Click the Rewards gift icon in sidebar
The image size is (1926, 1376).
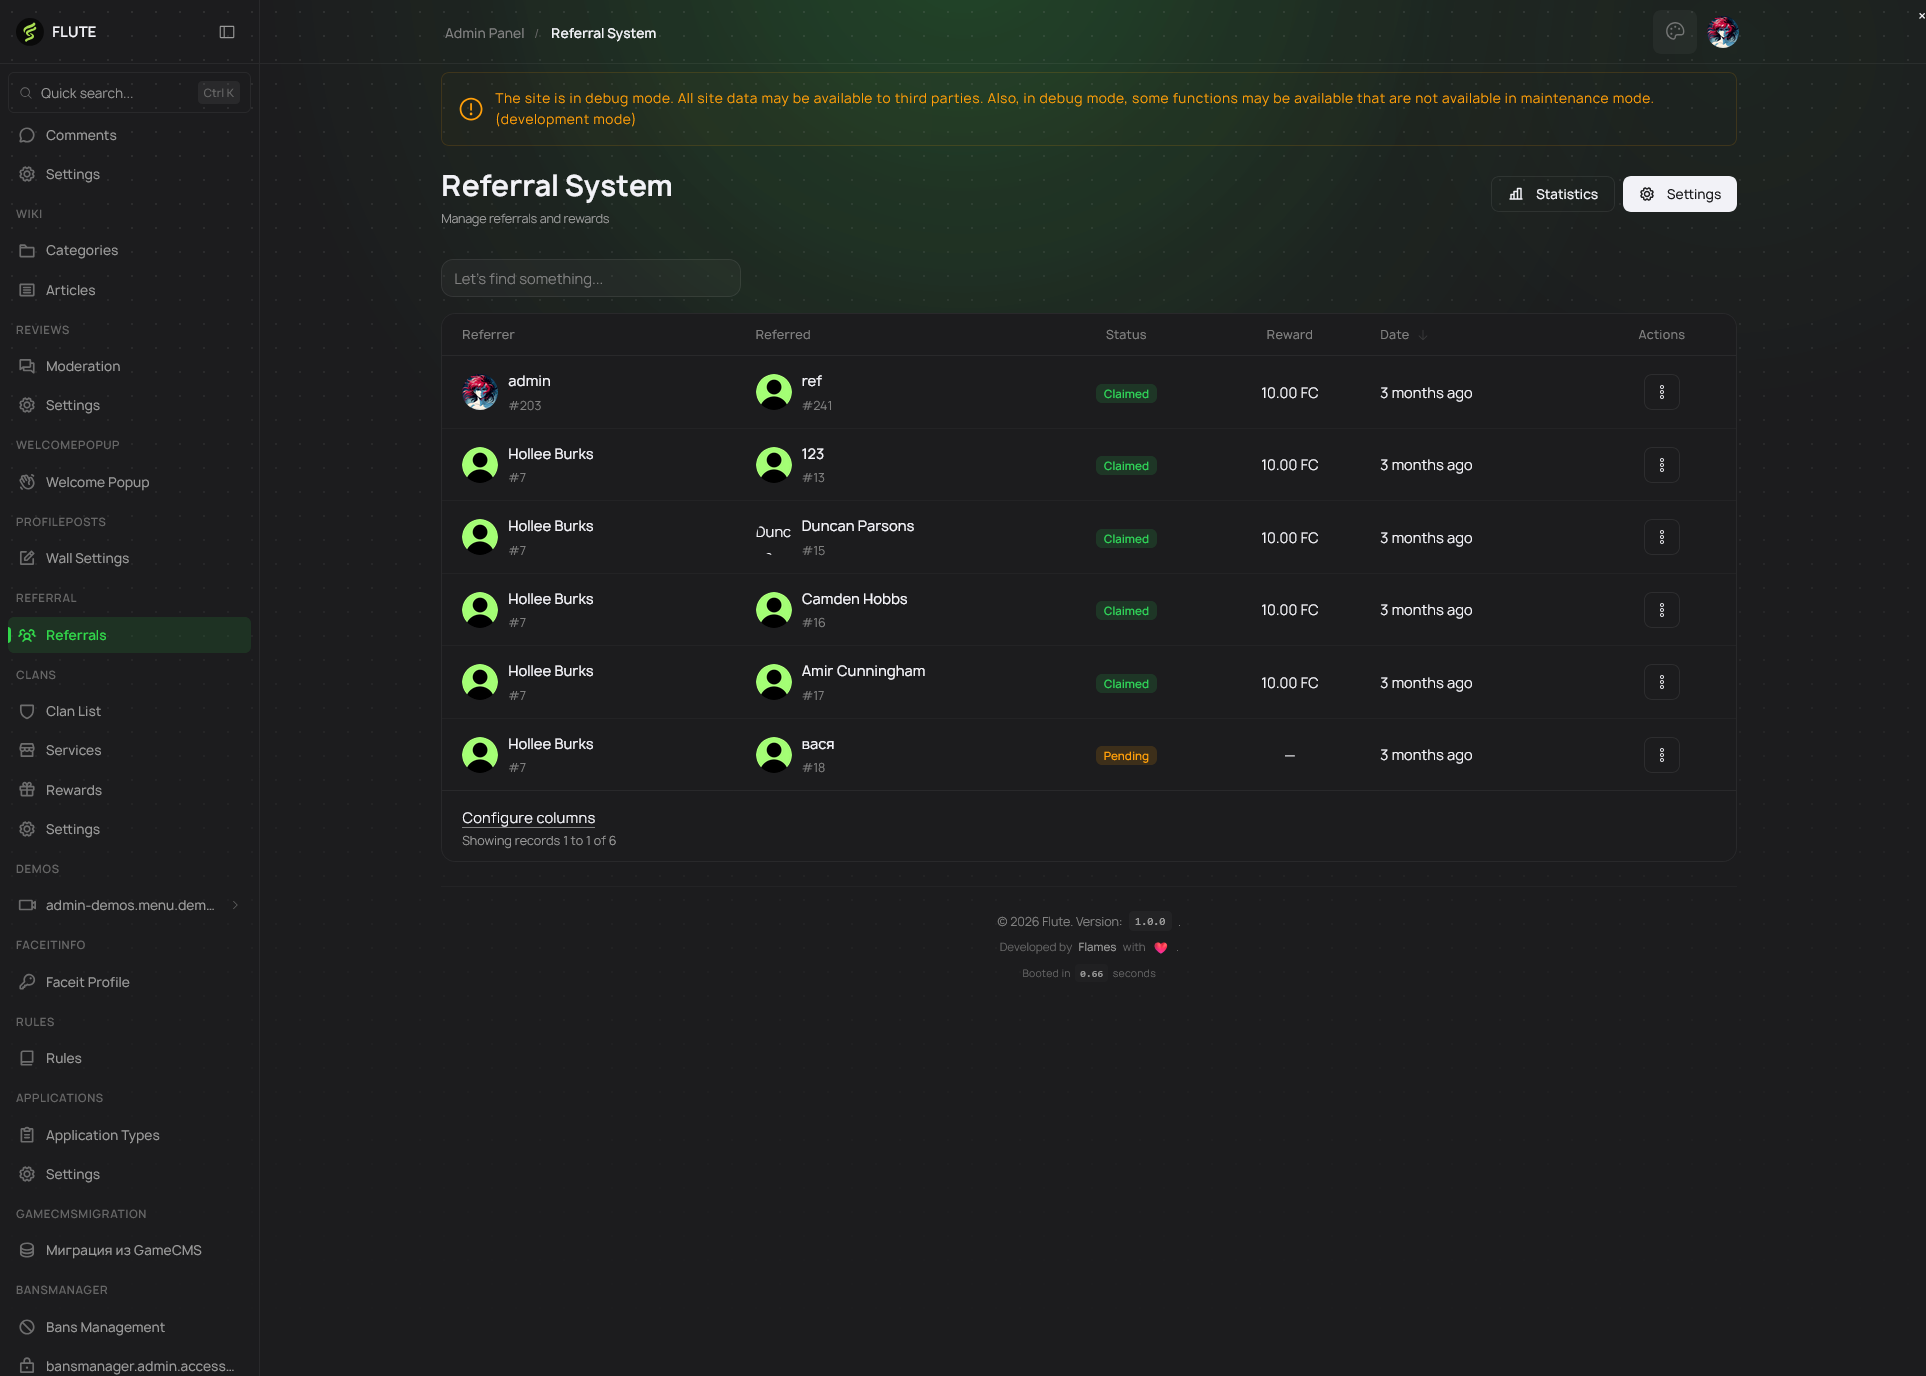tap(27, 790)
